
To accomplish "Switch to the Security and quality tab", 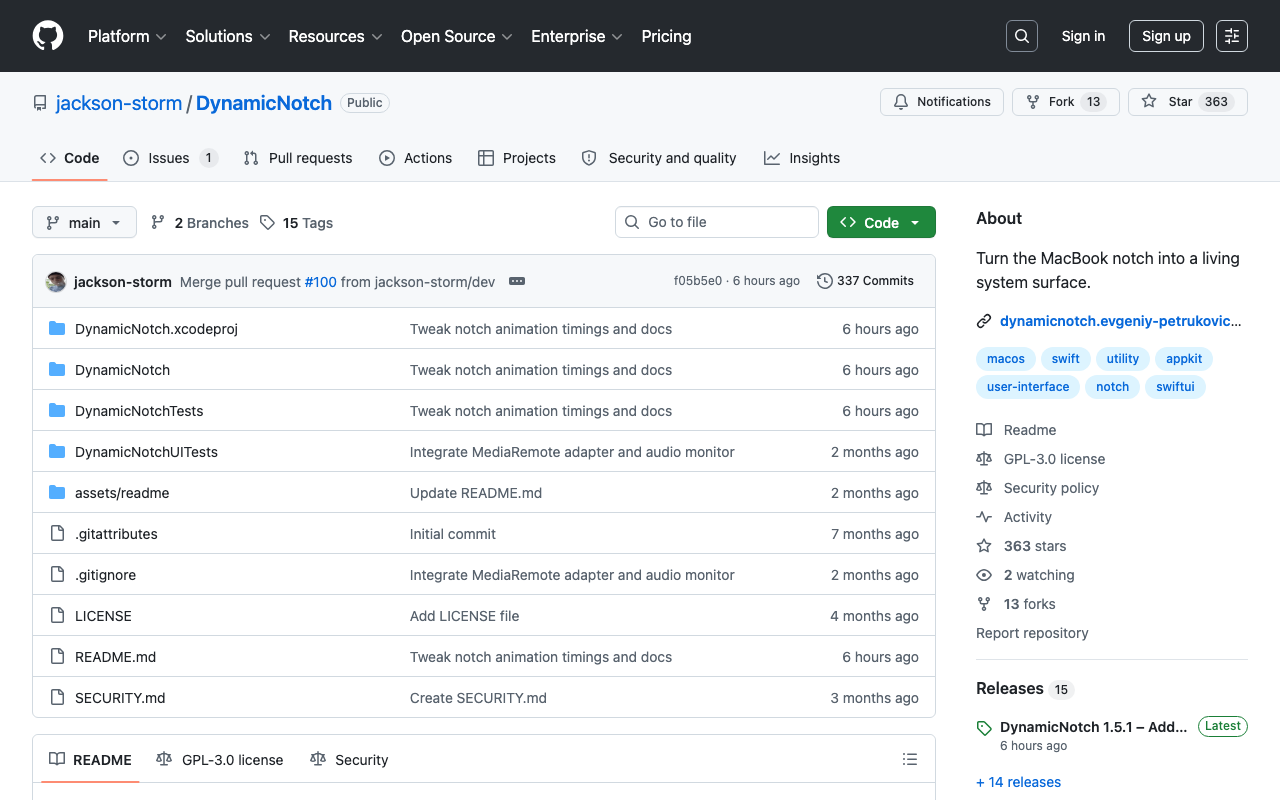I will tap(659, 158).
